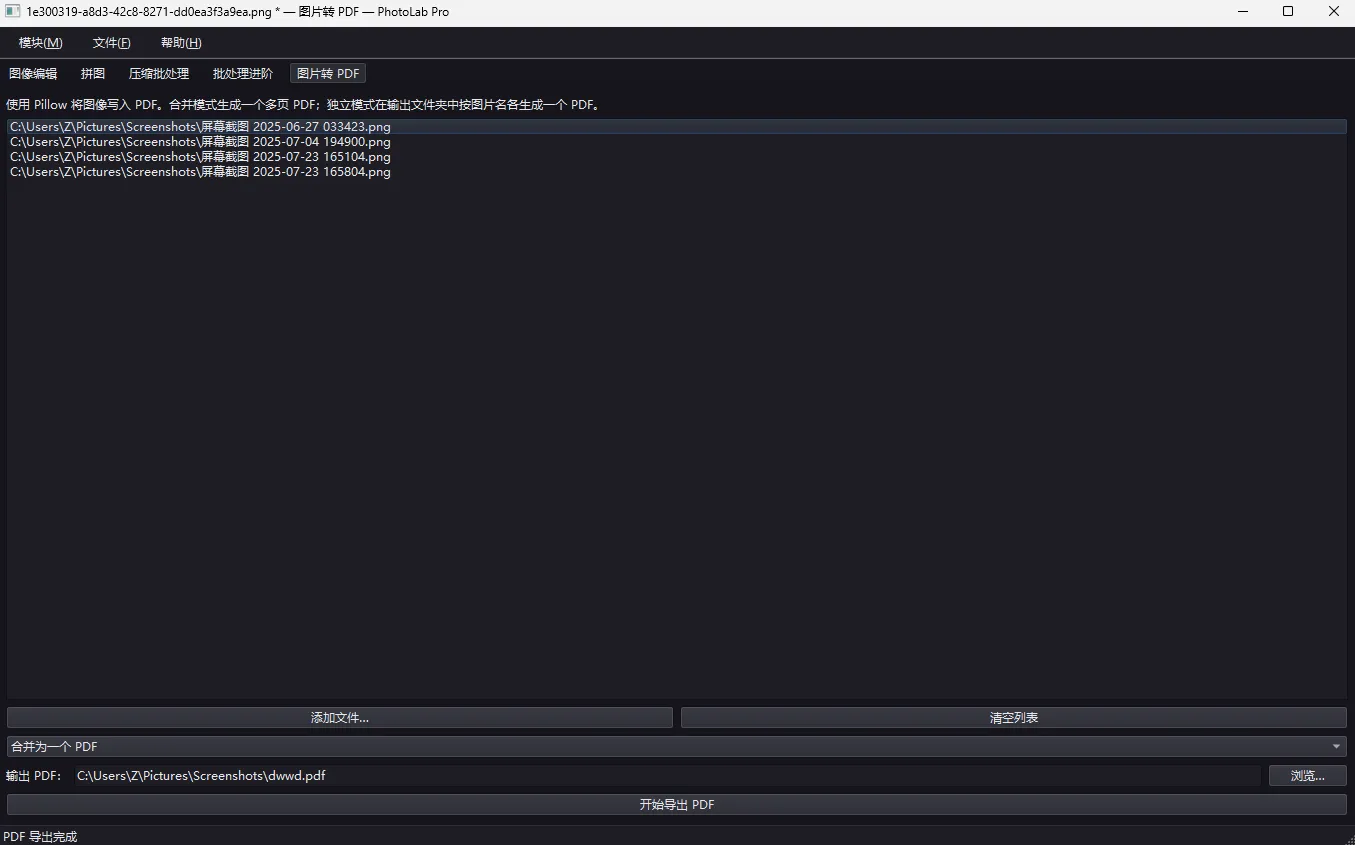Close the PhotoLab Pro window

(1333, 12)
